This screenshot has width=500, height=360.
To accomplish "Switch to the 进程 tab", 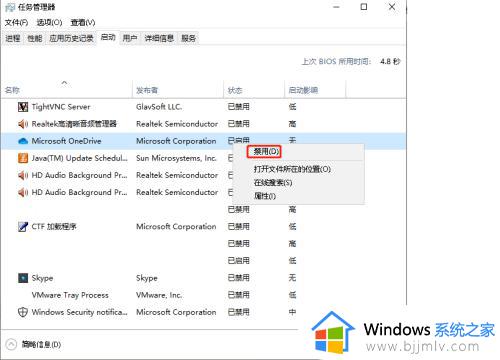I will pyautogui.click(x=13, y=38).
